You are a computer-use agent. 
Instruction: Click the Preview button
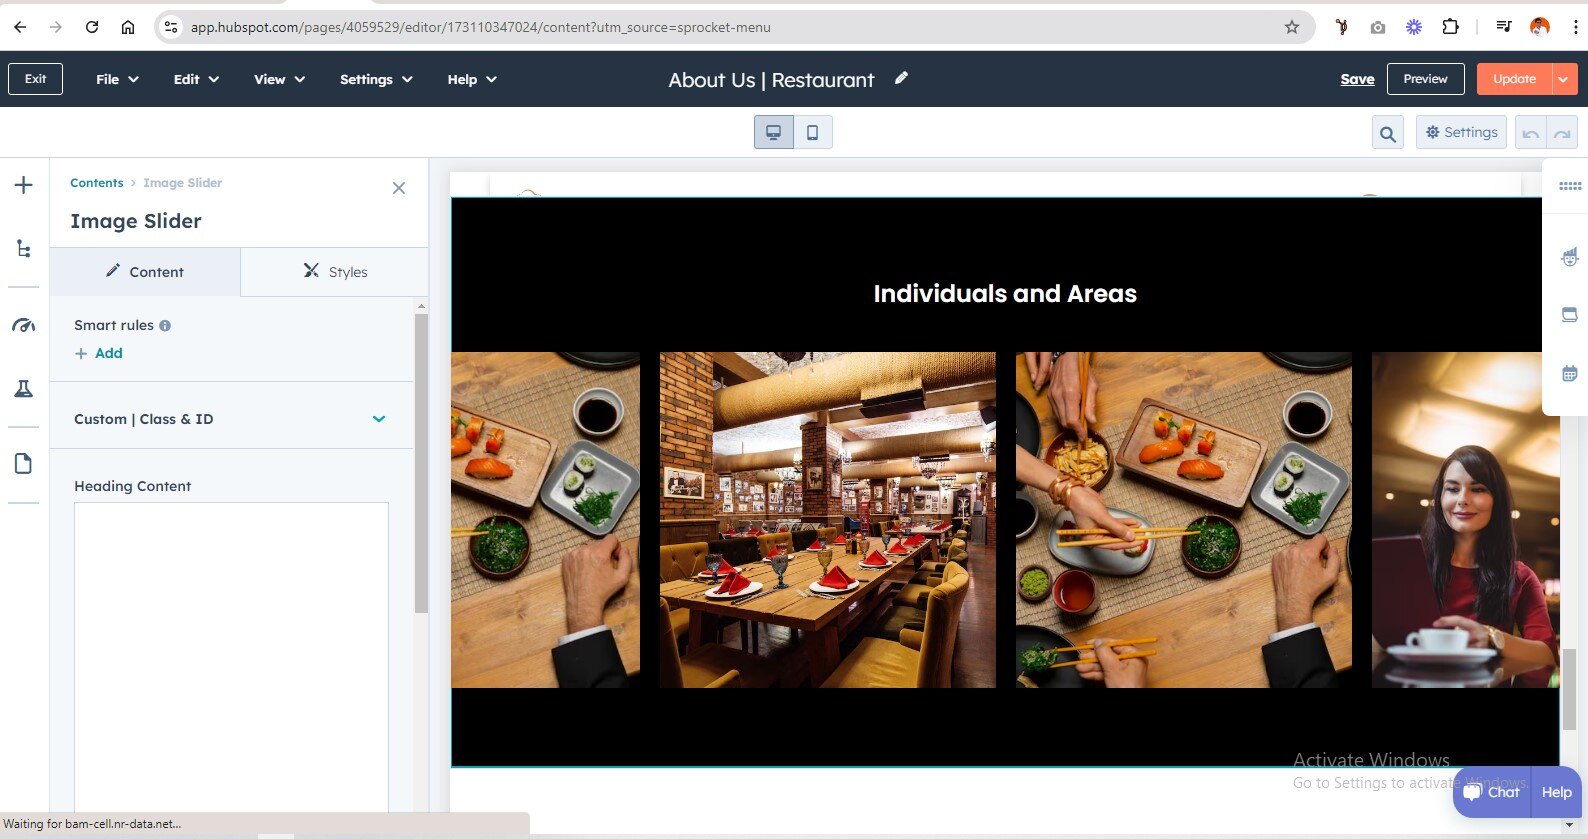pos(1425,79)
